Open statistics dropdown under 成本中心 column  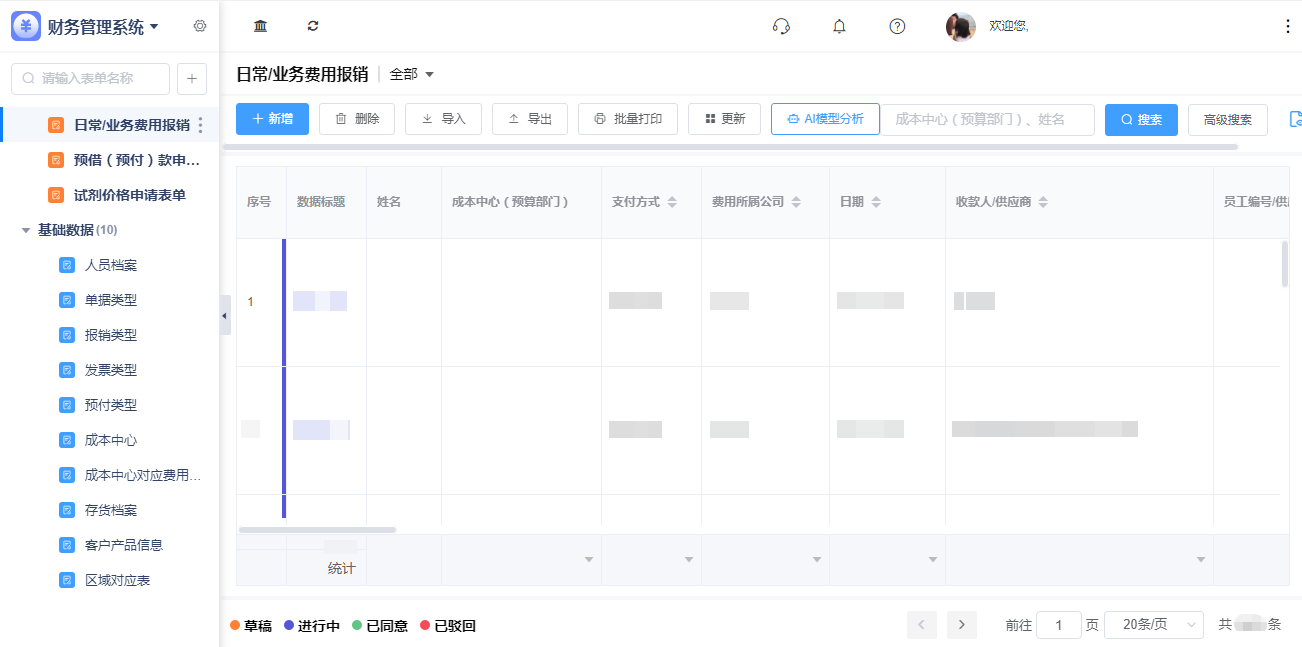[589, 559]
